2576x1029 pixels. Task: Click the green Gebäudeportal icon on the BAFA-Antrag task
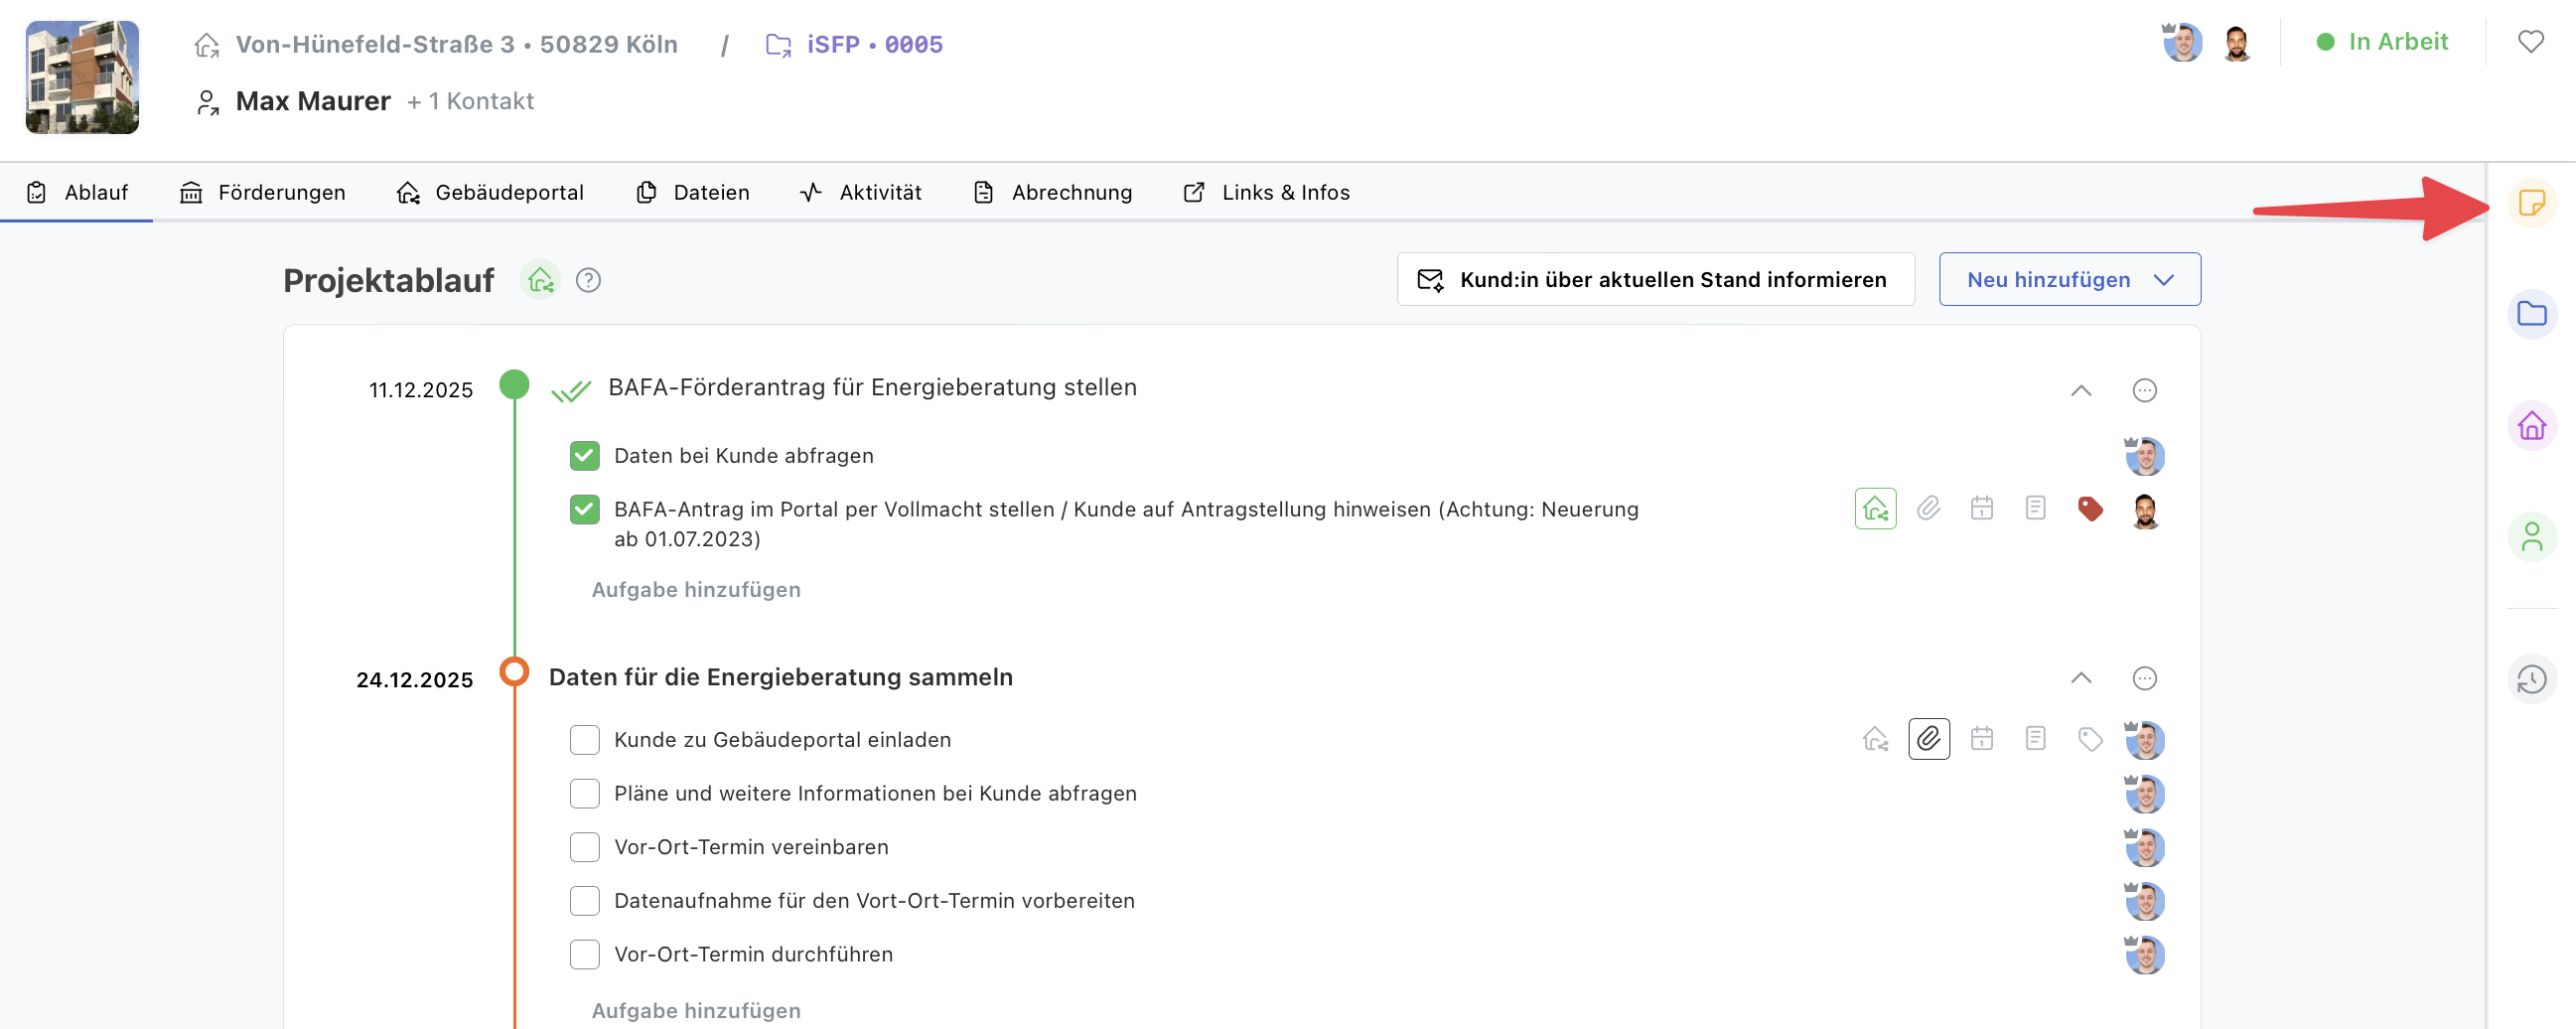[1875, 509]
